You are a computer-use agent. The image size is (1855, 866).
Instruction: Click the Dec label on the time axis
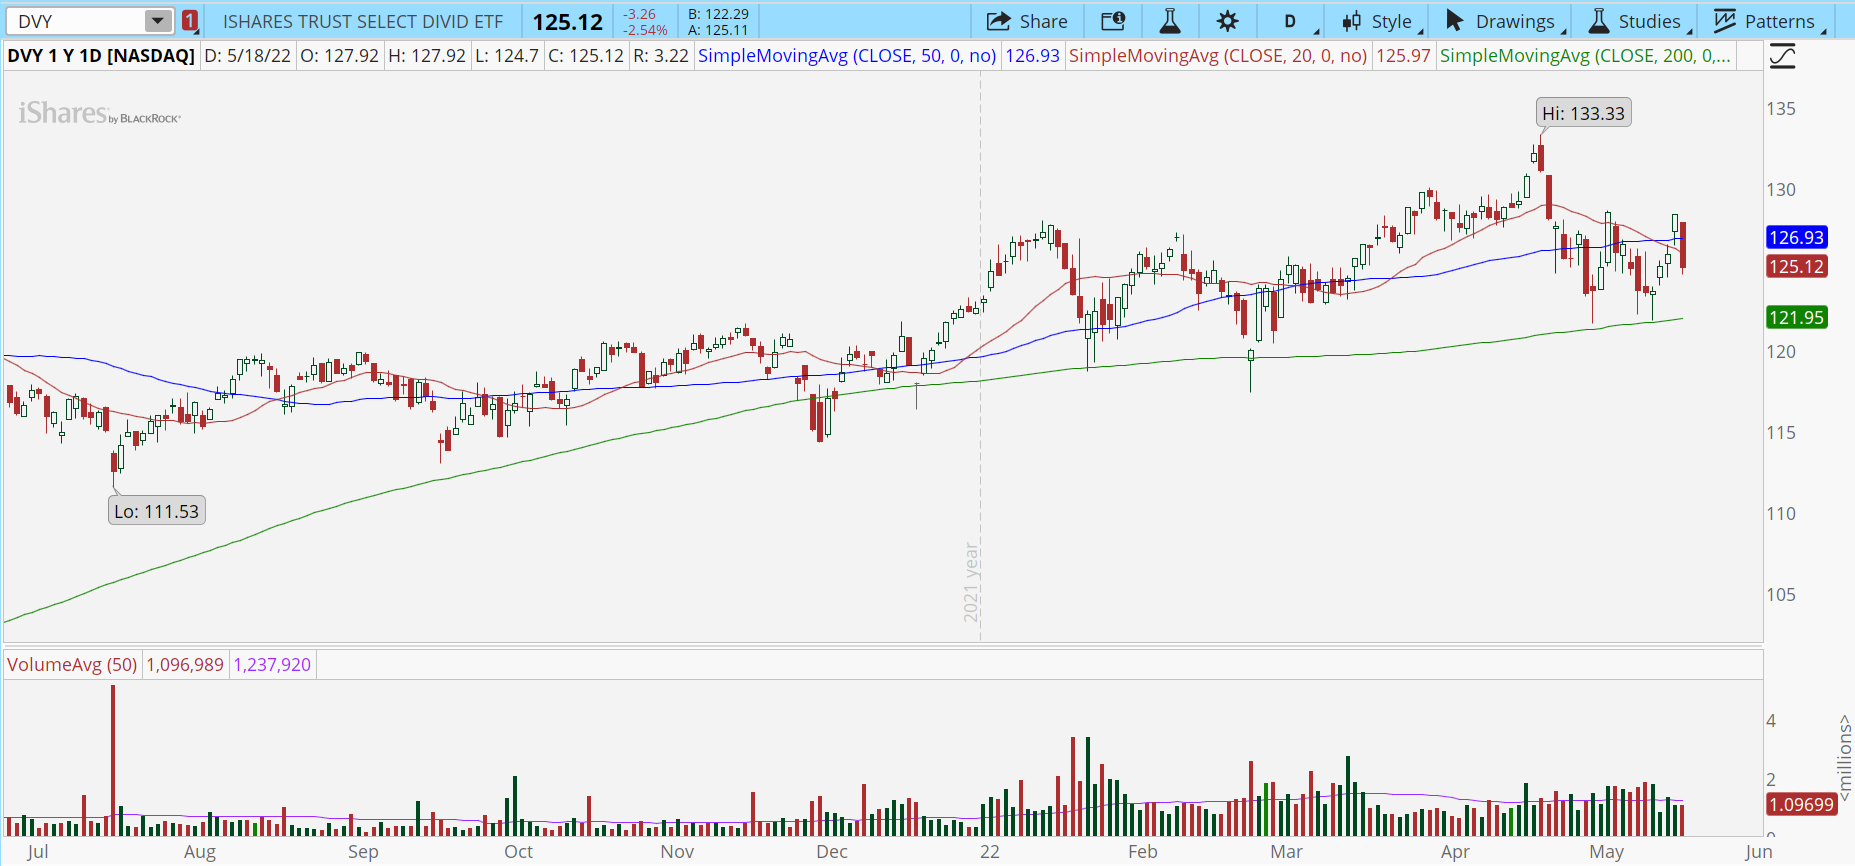coord(832,852)
